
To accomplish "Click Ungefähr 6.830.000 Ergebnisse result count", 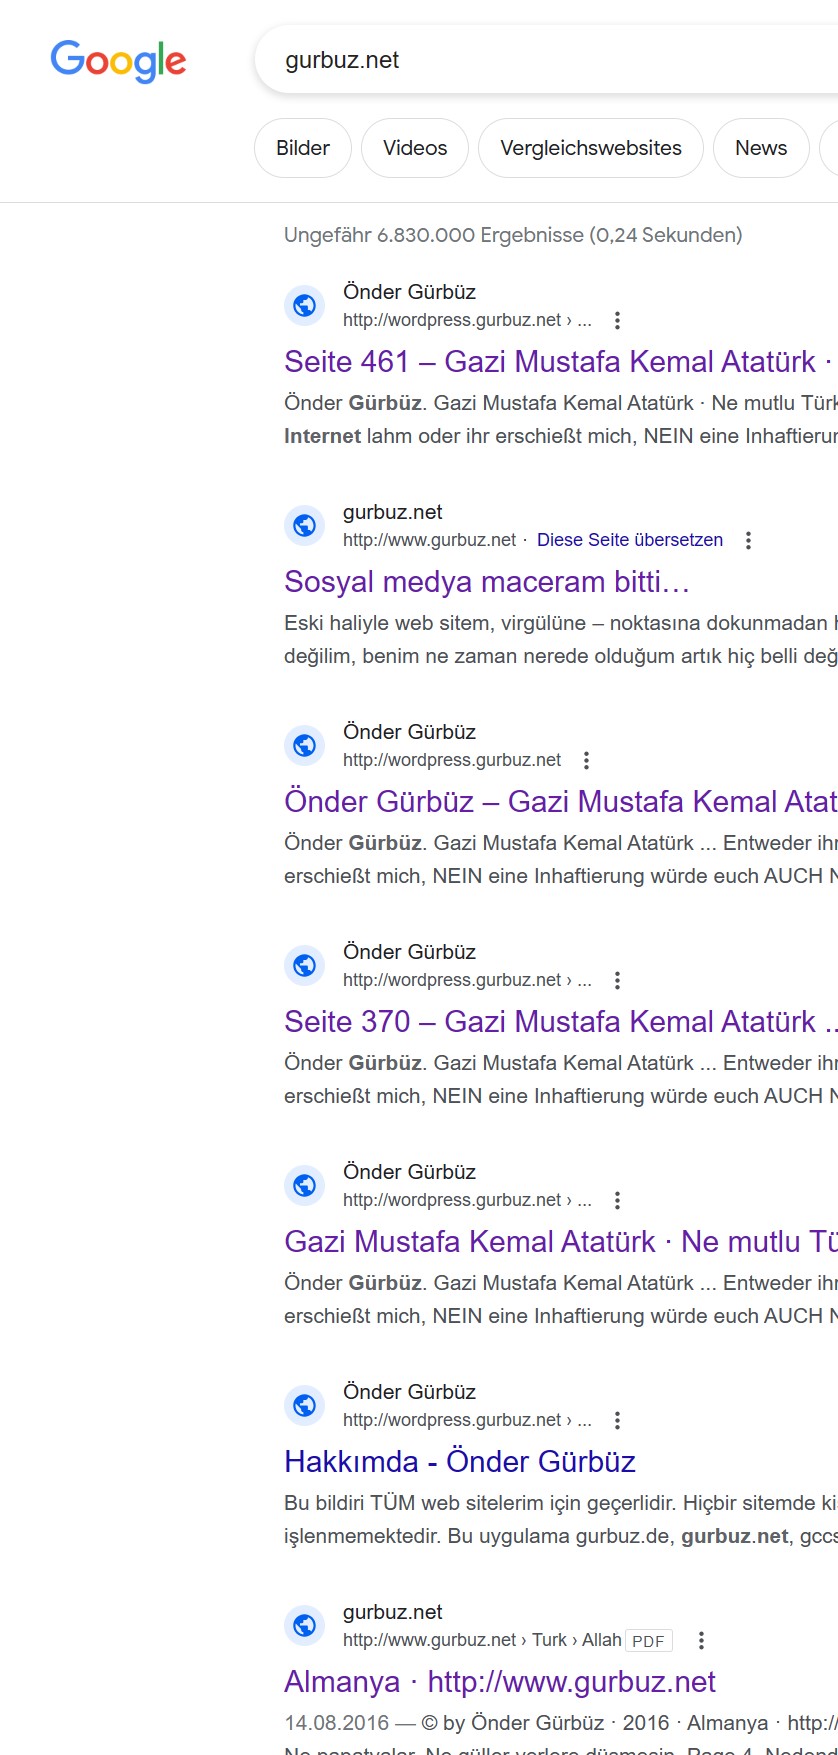I will [x=513, y=235].
